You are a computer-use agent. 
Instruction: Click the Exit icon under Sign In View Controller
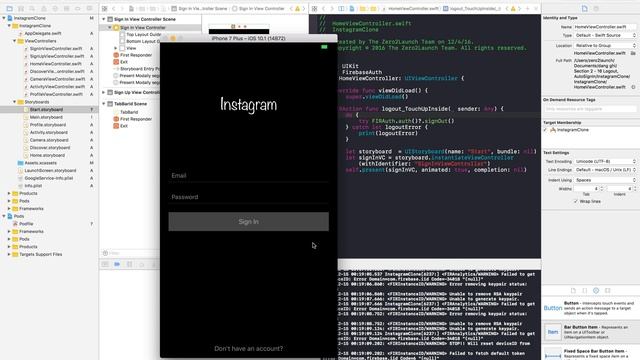point(116,62)
